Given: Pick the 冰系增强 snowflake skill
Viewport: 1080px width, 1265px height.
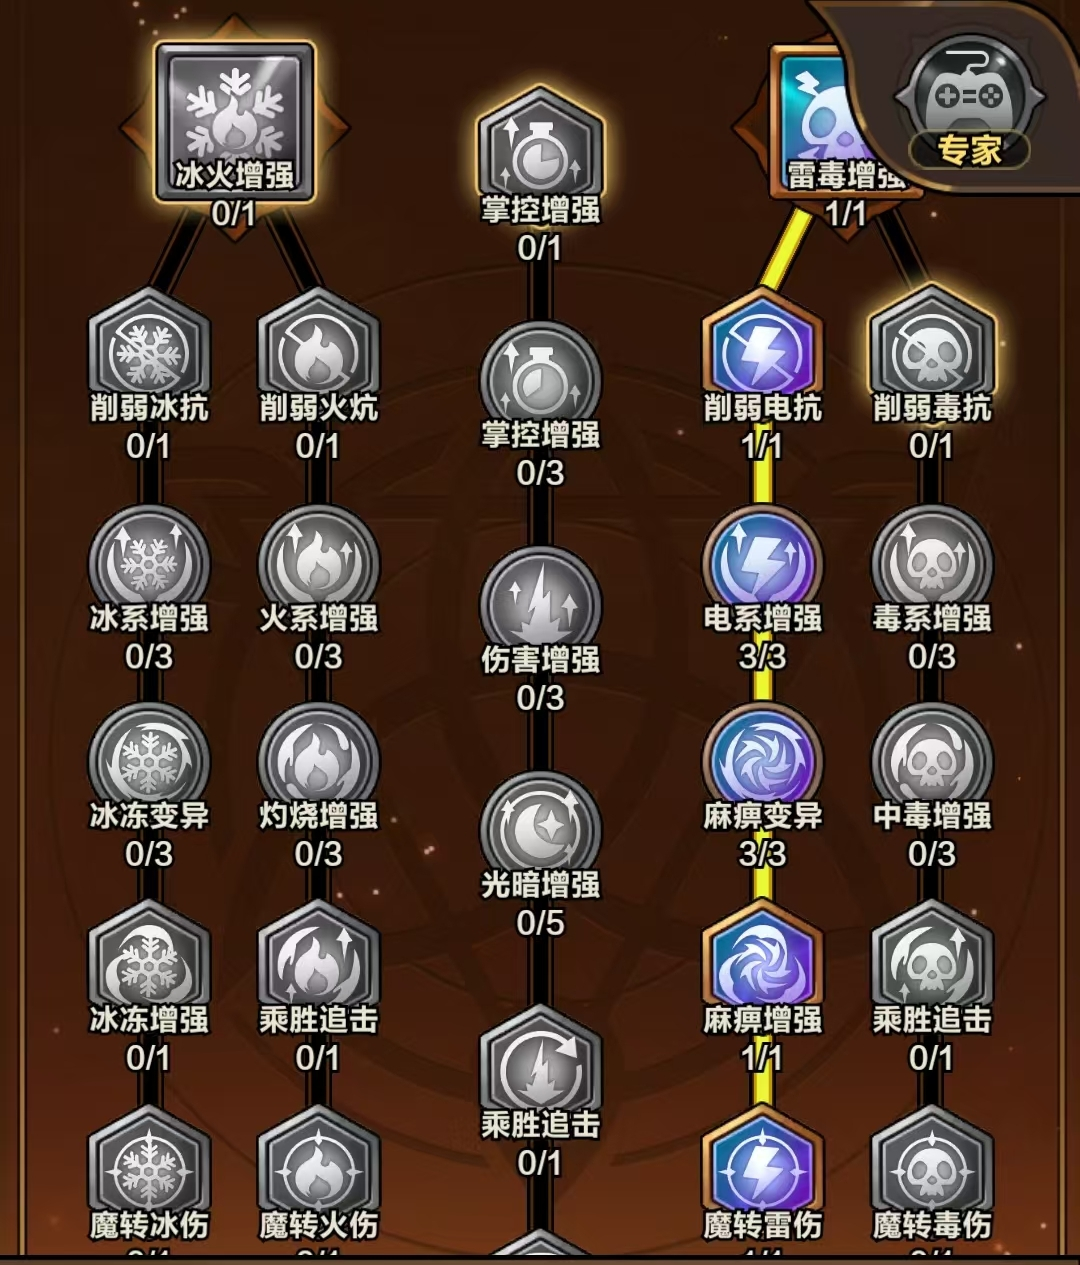Looking at the screenshot, I should (149, 562).
